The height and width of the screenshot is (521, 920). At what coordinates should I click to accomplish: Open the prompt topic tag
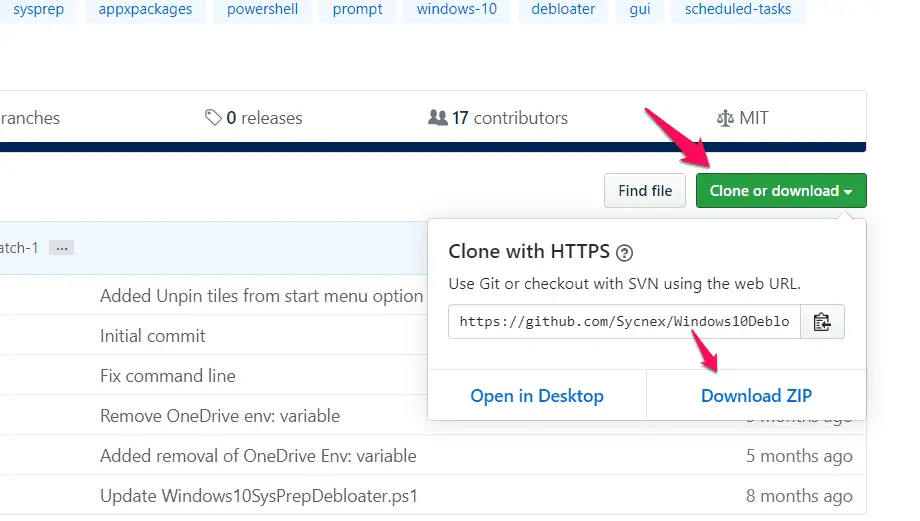[x=357, y=9]
